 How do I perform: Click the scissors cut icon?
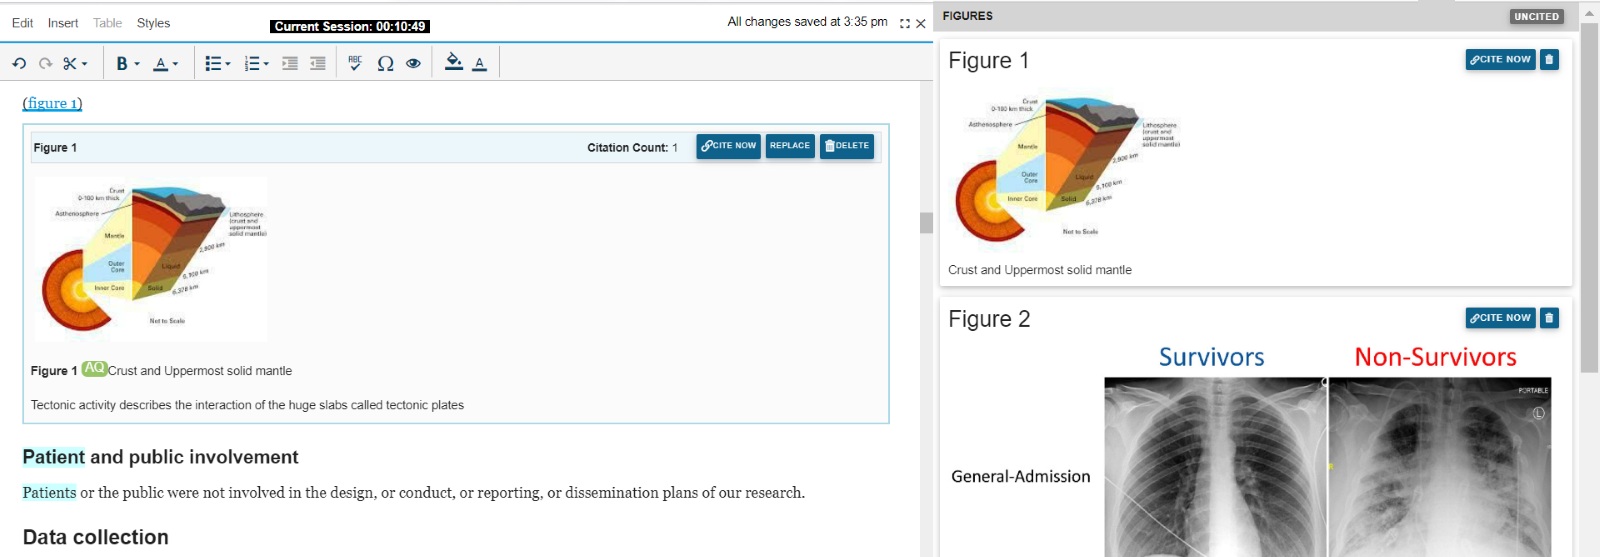pyautogui.click(x=69, y=64)
